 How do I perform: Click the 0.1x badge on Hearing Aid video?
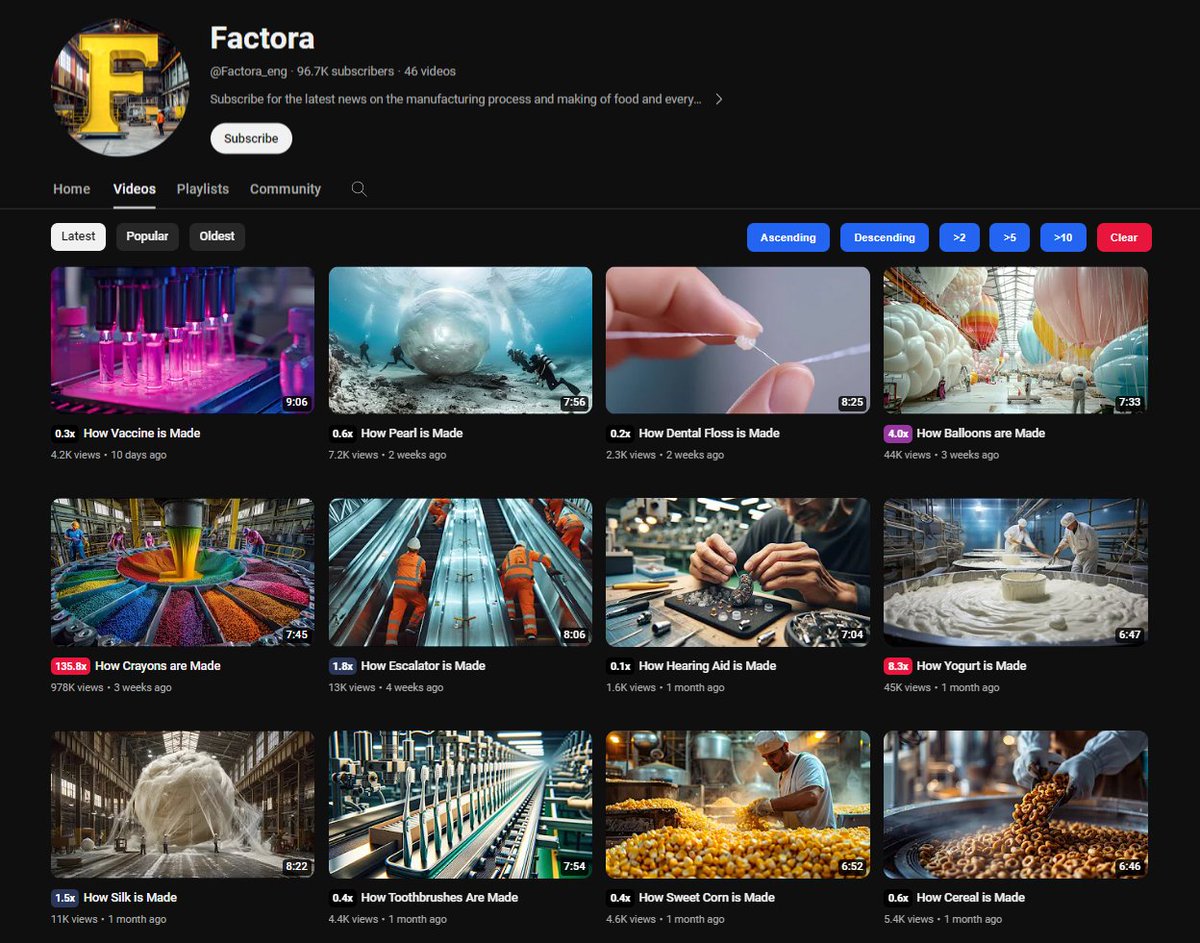click(620, 665)
